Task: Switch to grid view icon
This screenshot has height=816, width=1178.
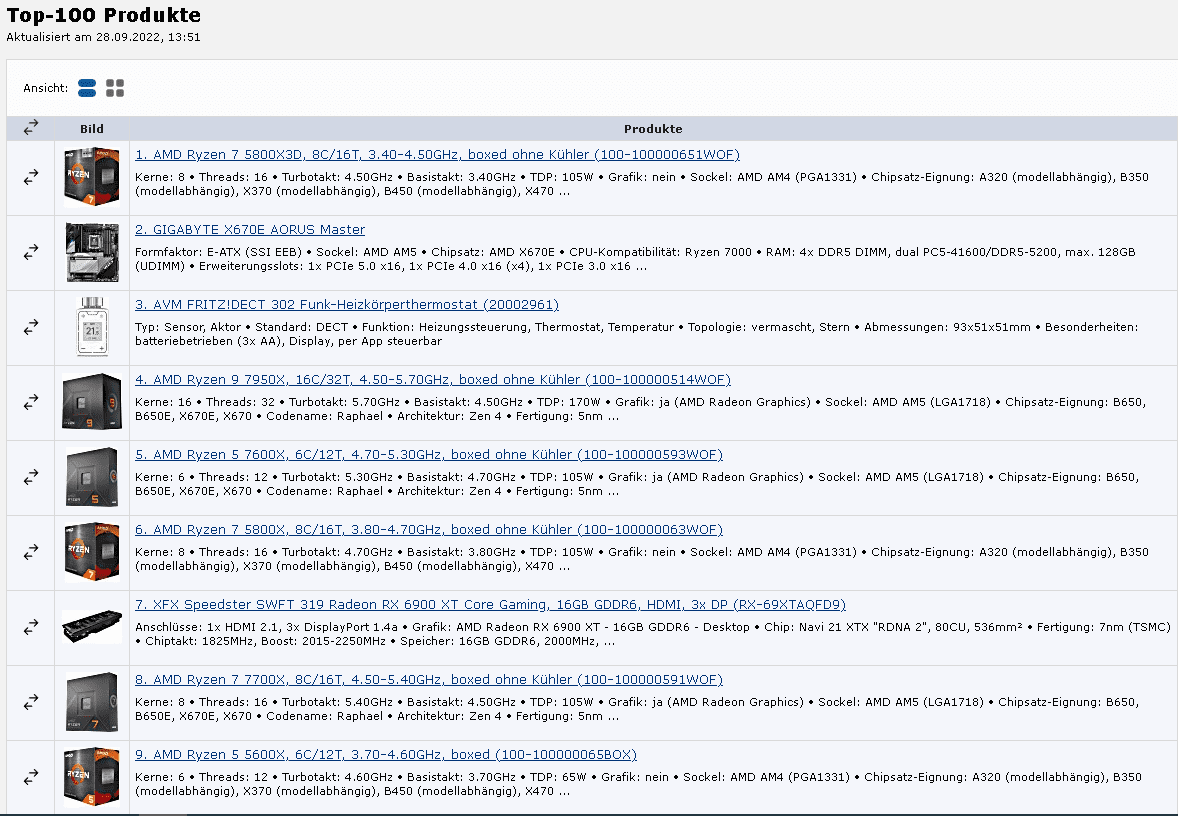Action: tap(115, 88)
